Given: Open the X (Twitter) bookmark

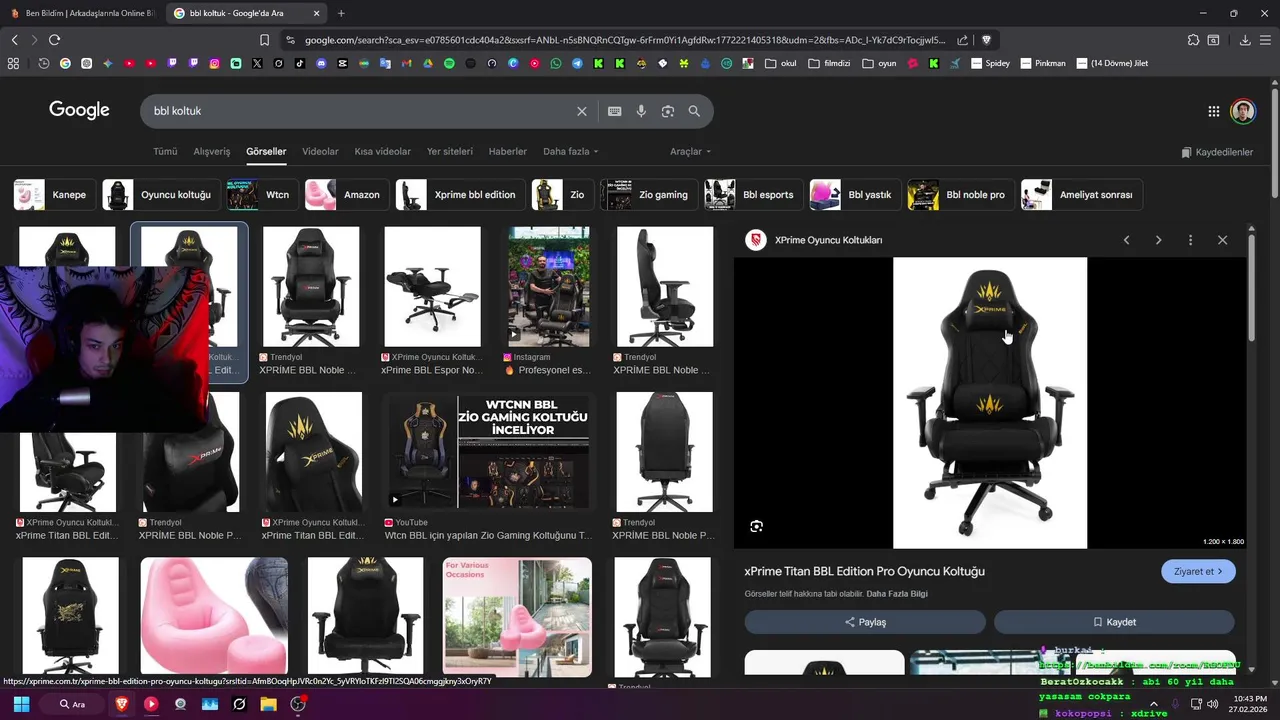Looking at the screenshot, I should [x=257, y=63].
